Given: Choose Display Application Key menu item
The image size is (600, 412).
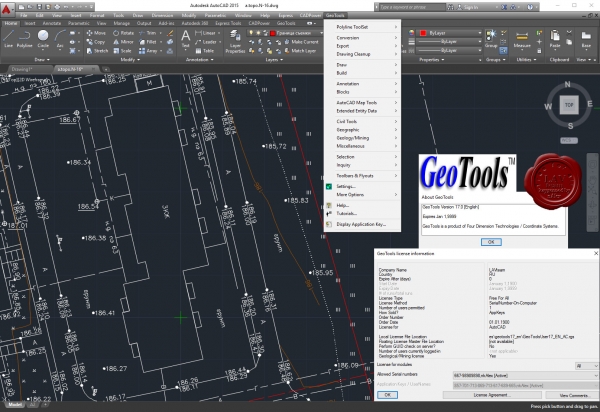Looking at the screenshot, I should [362, 225].
